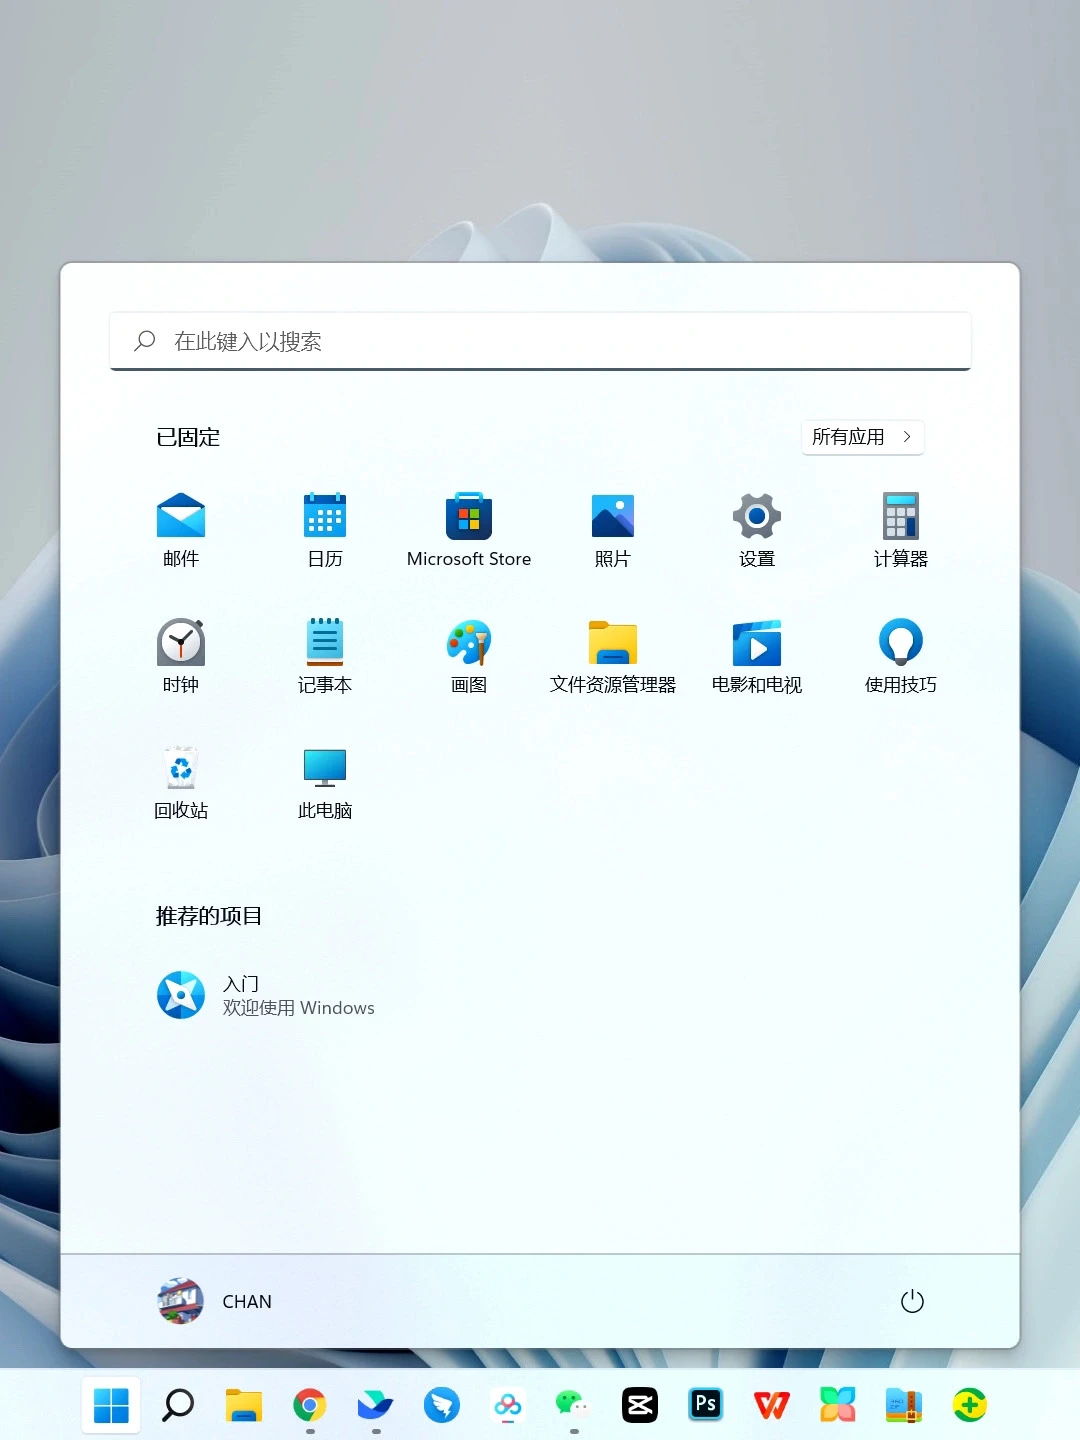The width and height of the screenshot is (1080, 1440).
Task: Open Microsoft Store
Action: (468, 528)
